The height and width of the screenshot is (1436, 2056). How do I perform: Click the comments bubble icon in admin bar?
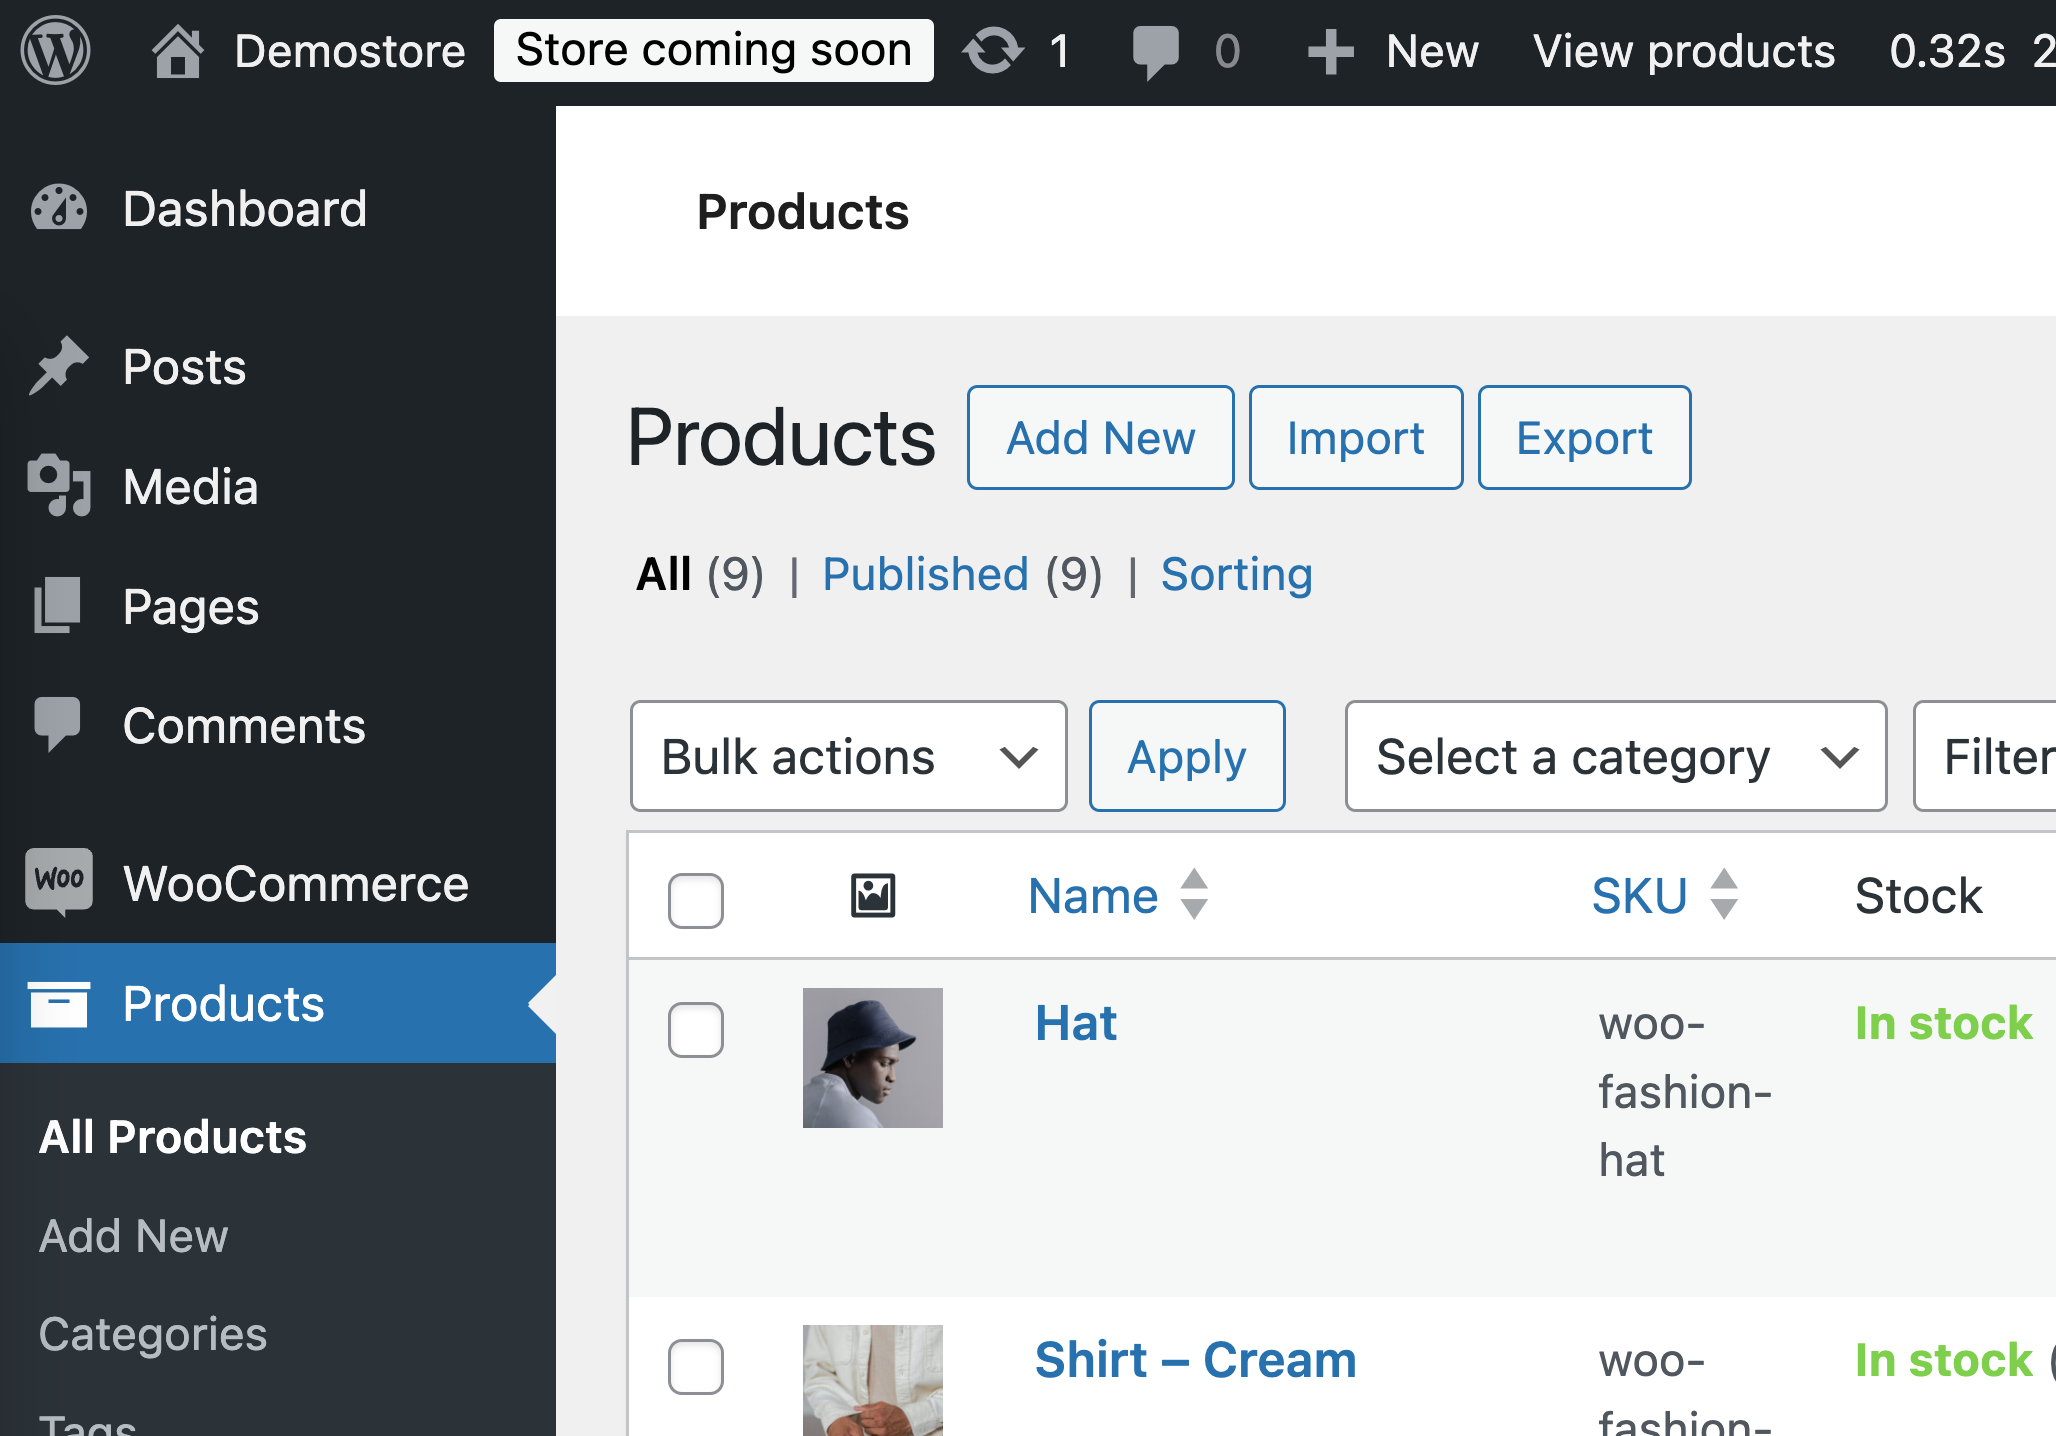coord(1155,51)
